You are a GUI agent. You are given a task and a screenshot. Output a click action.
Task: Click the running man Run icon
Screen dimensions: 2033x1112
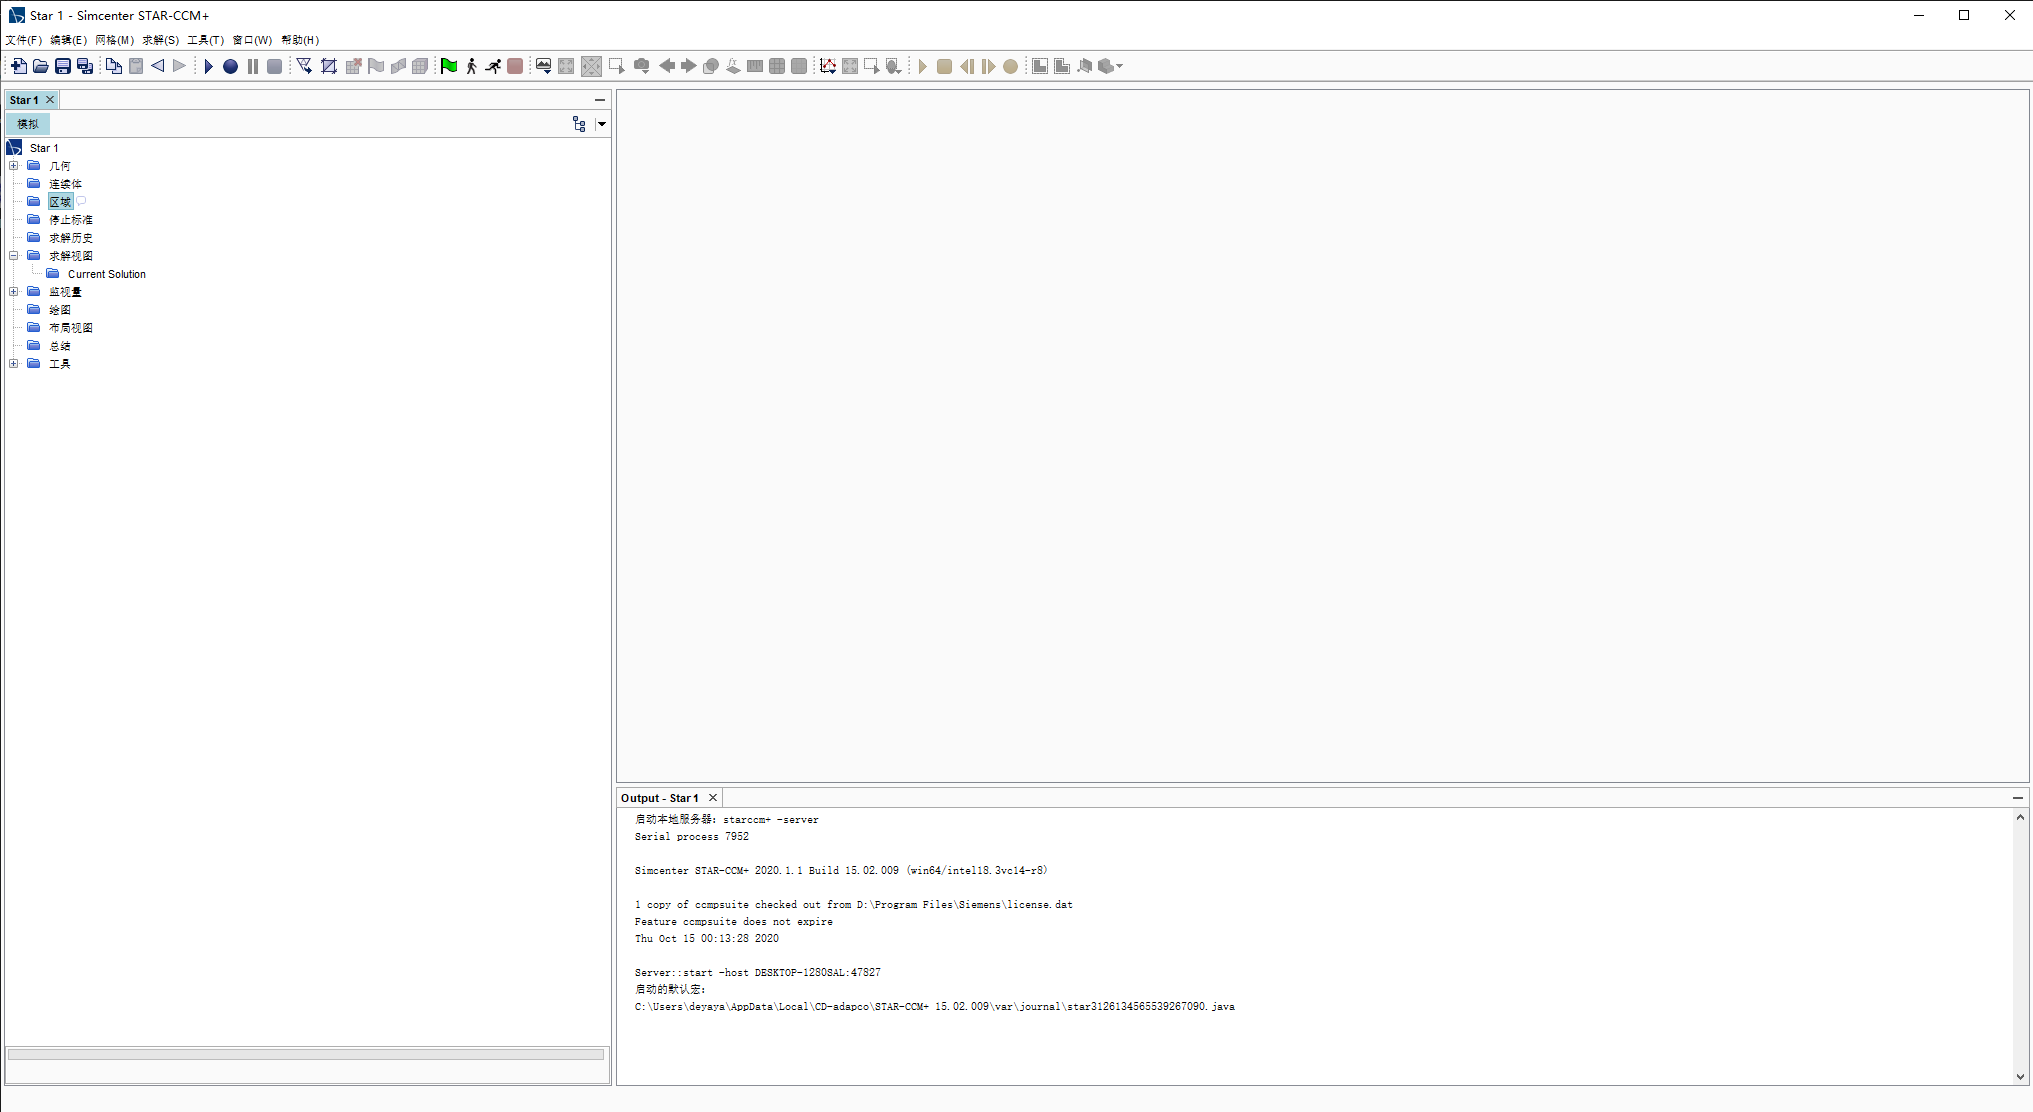[493, 66]
